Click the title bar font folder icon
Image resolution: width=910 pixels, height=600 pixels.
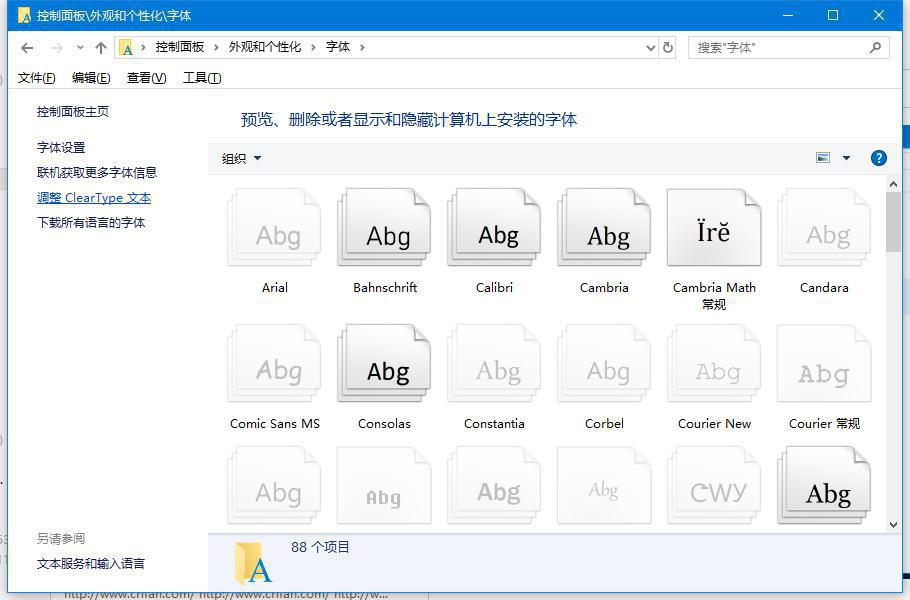(x=24, y=15)
